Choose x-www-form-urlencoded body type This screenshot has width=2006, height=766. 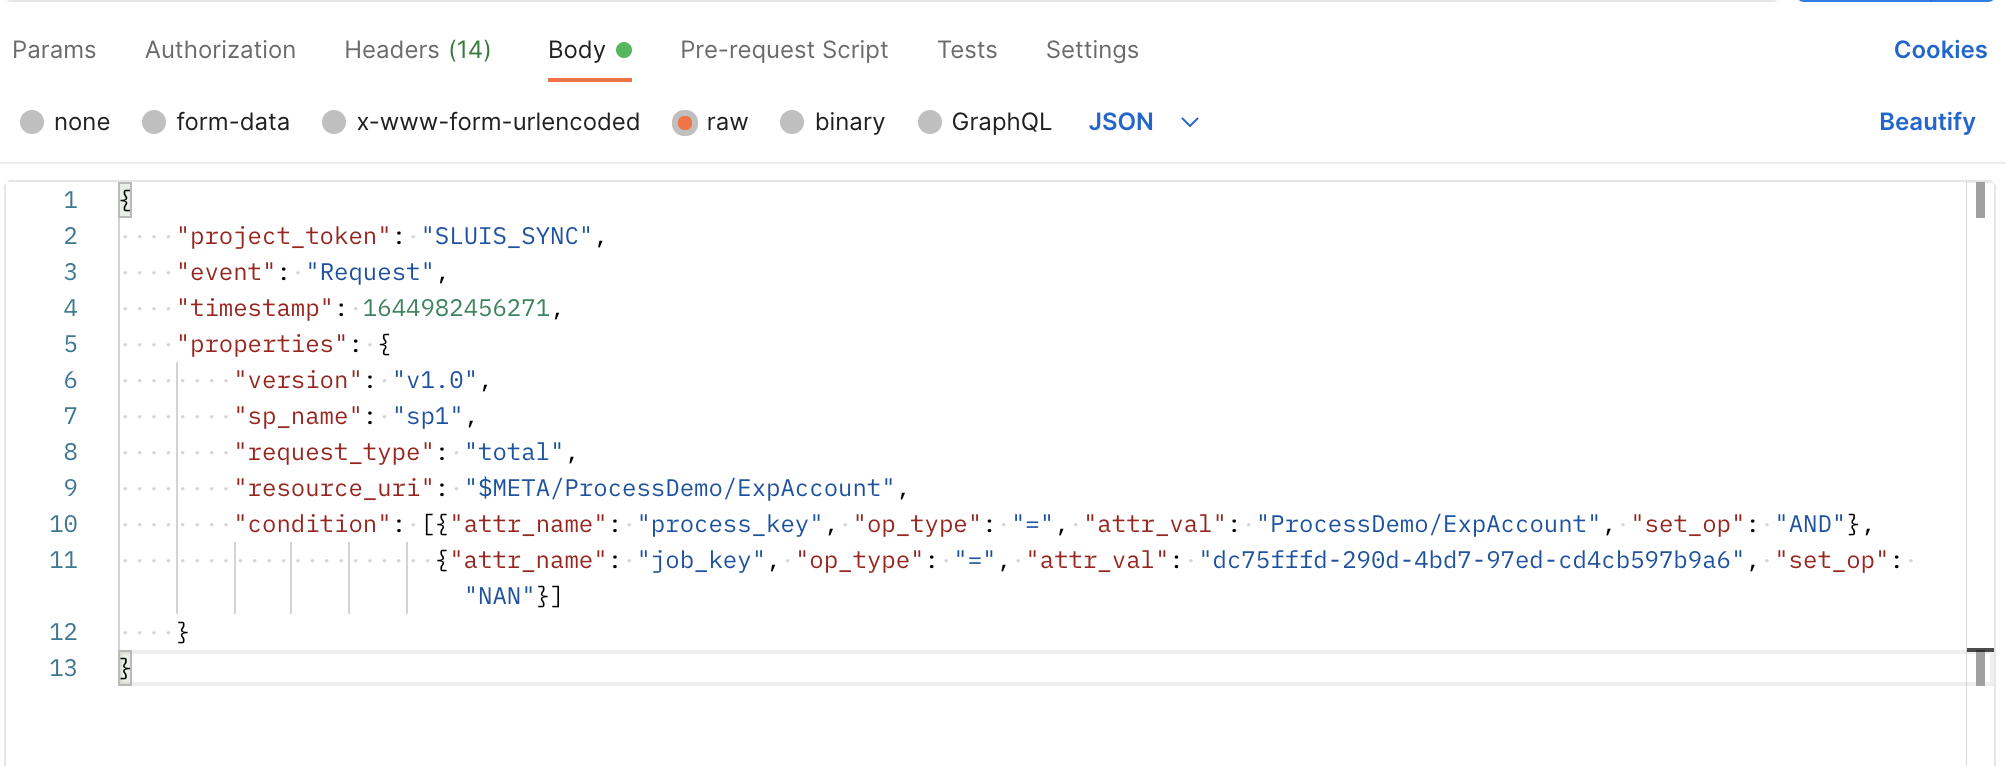[x=481, y=122]
